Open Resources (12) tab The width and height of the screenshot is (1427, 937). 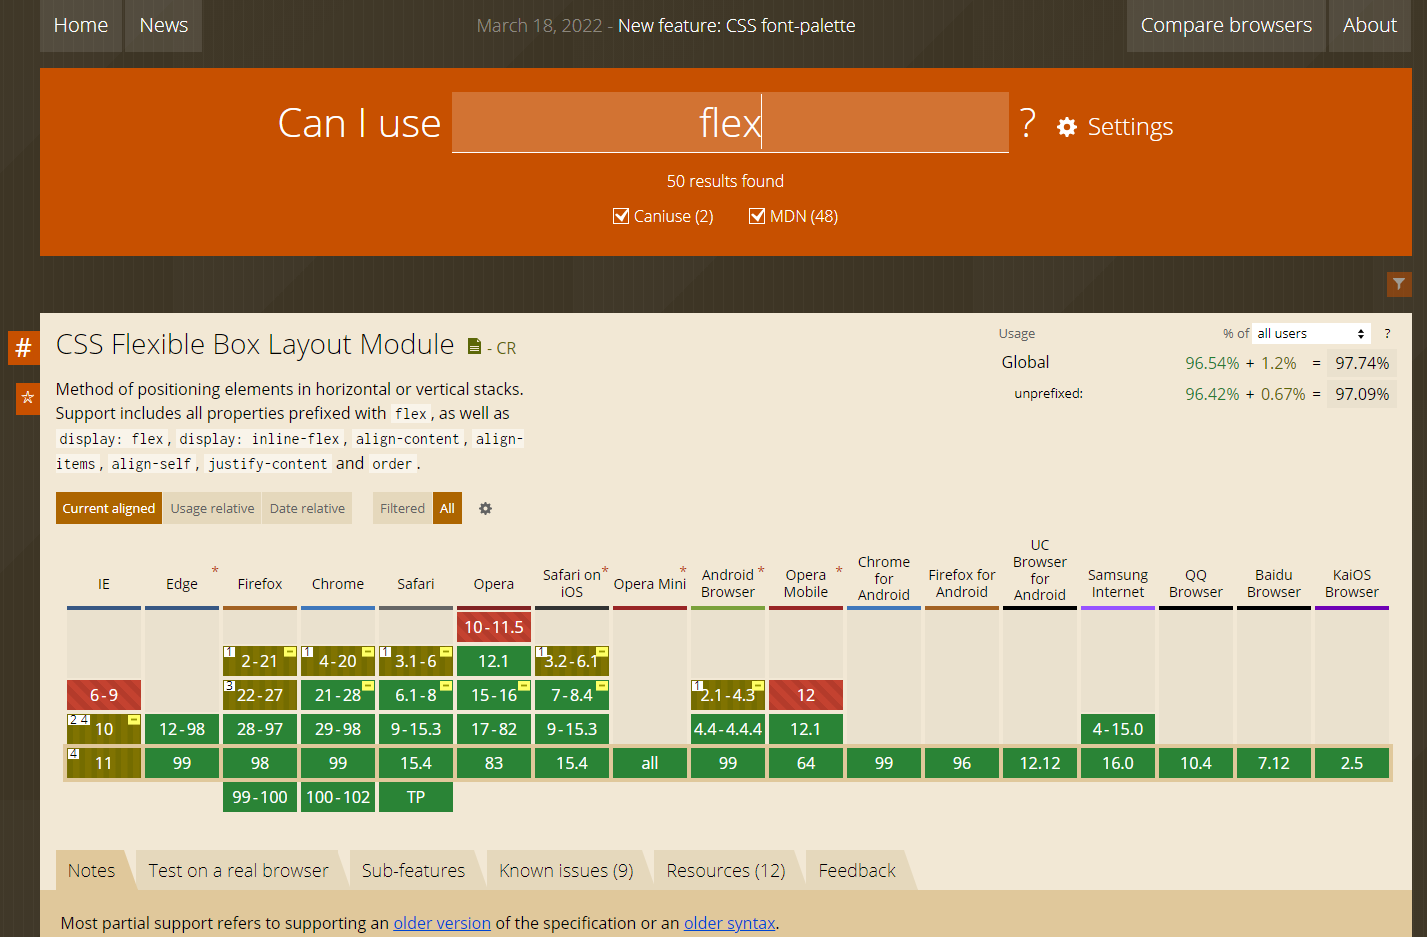pyautogui.click(x=726, y=870)
